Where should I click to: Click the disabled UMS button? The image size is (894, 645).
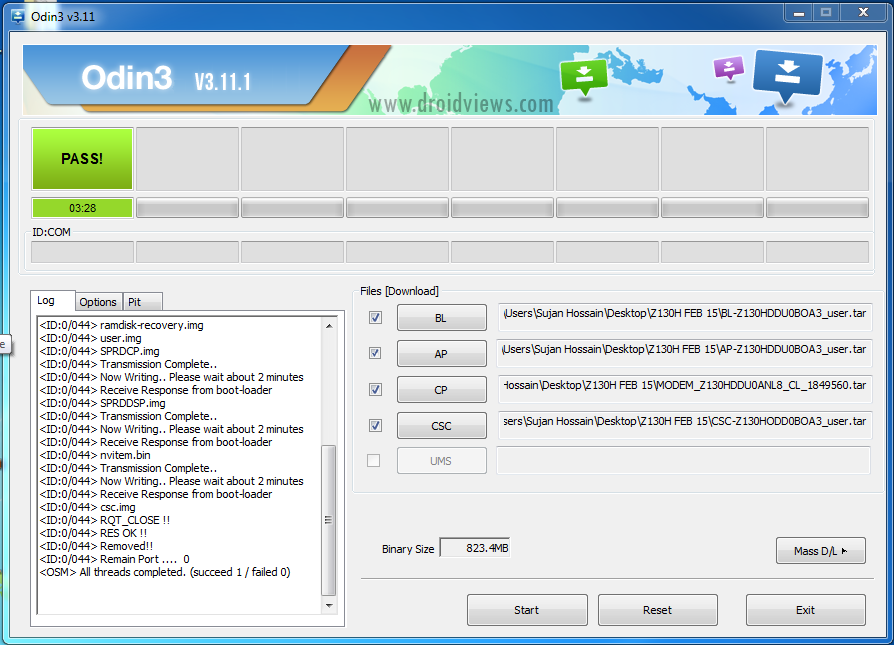pyautogui.click(x=441, y=461)
